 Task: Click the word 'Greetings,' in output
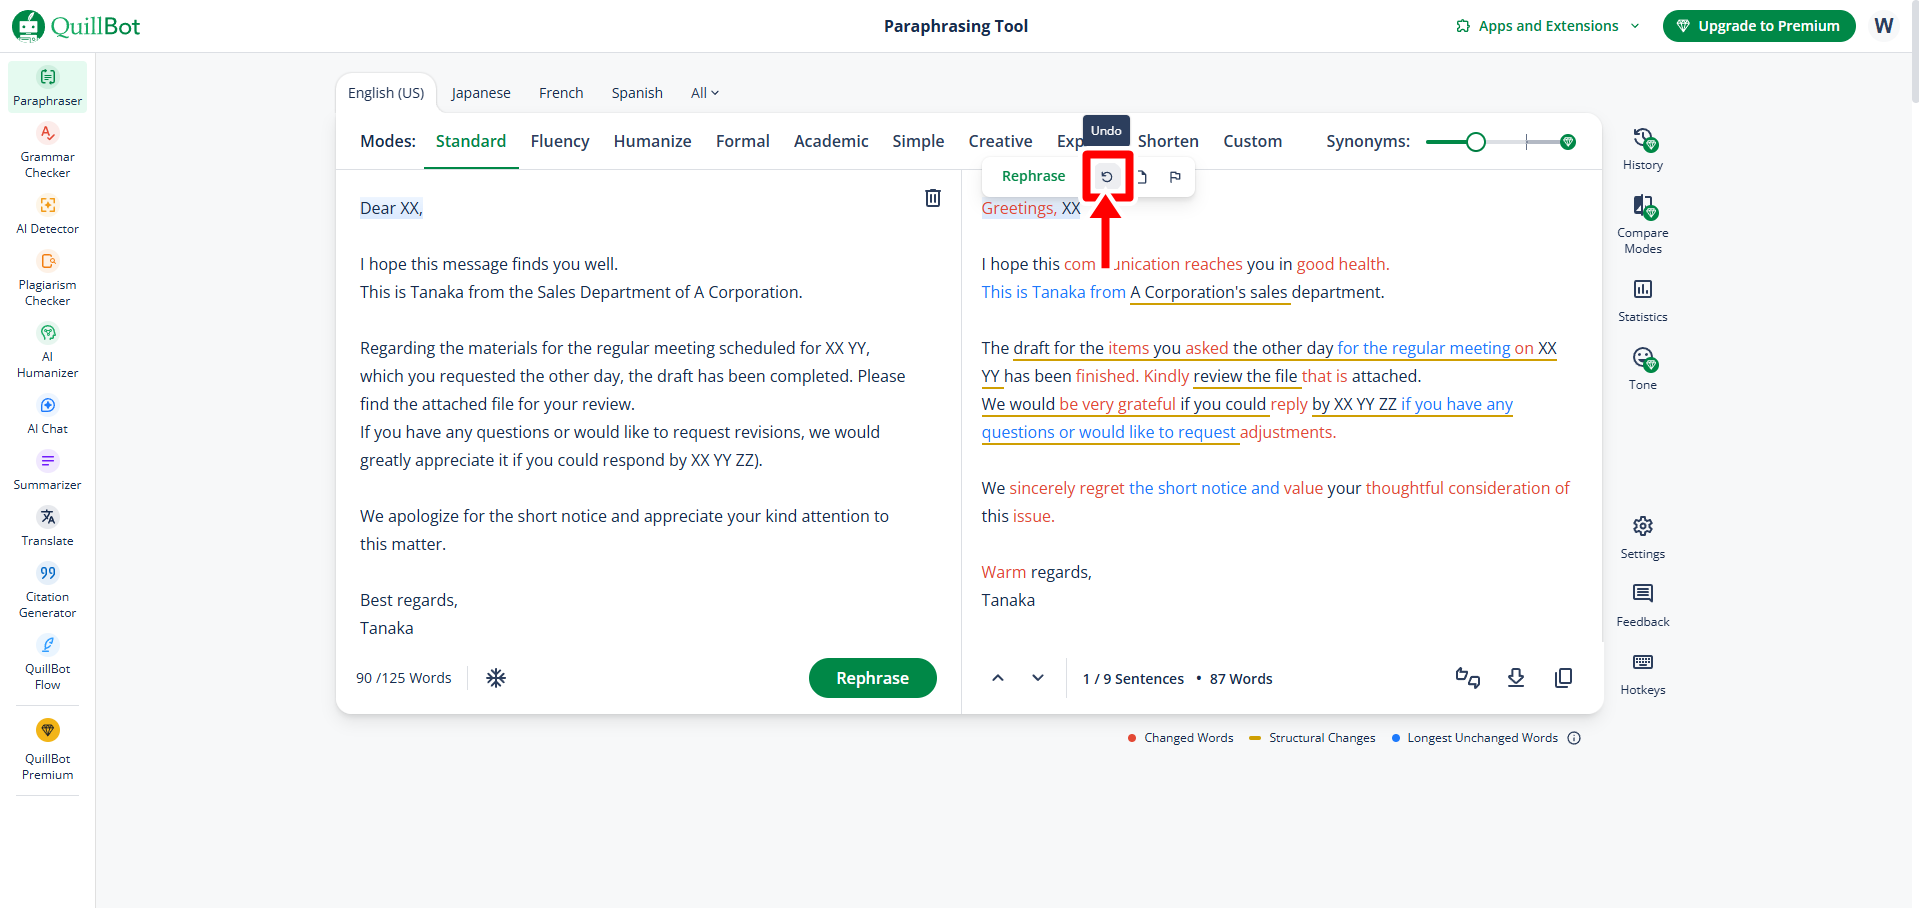click(x=1019, y=208)
